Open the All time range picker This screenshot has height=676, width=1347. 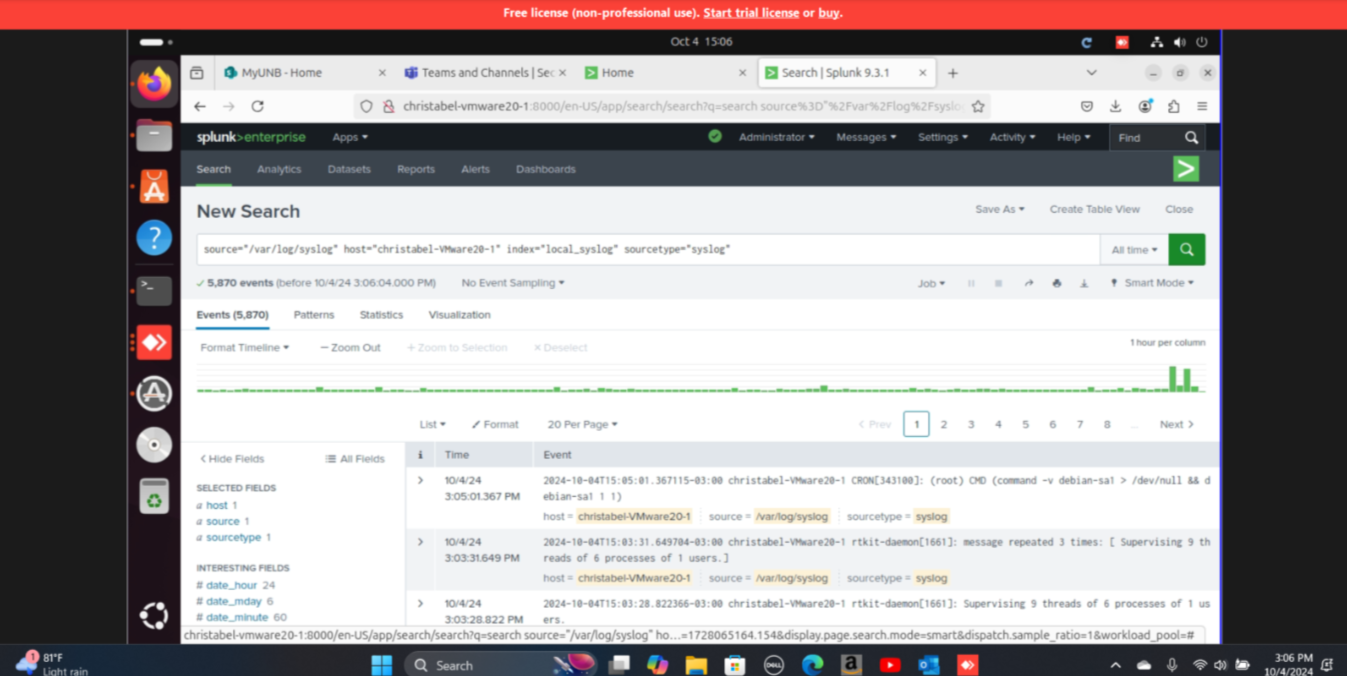pos(1134,250)
